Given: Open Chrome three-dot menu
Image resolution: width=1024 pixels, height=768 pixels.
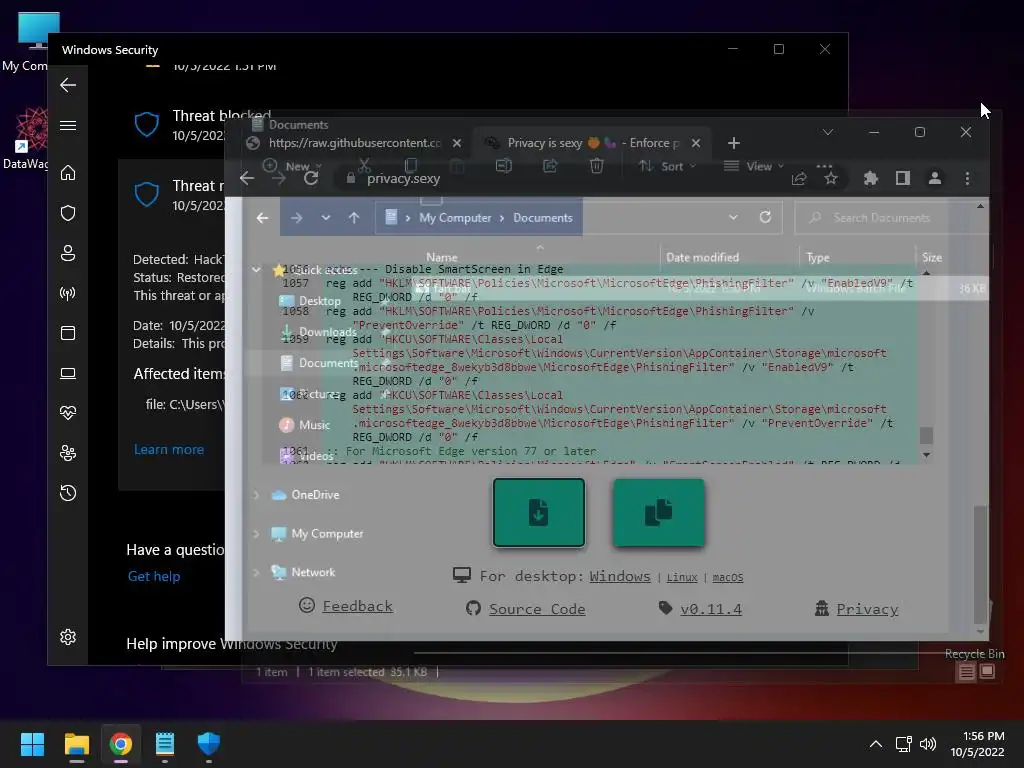Looking at the screenshot, I should [967, 178].
